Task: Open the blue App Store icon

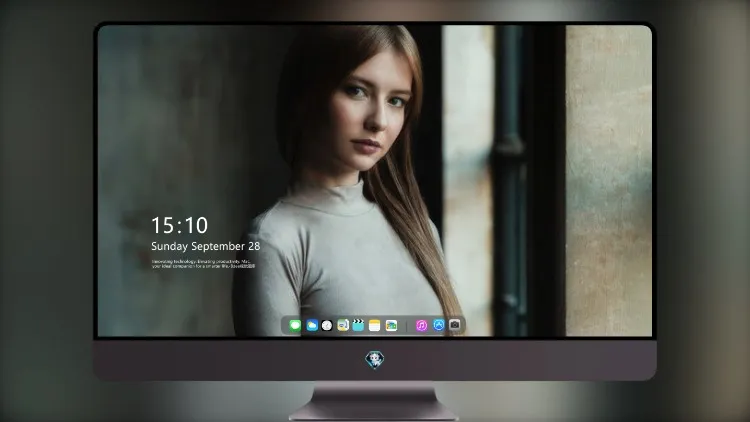Action: coord(439,325)
